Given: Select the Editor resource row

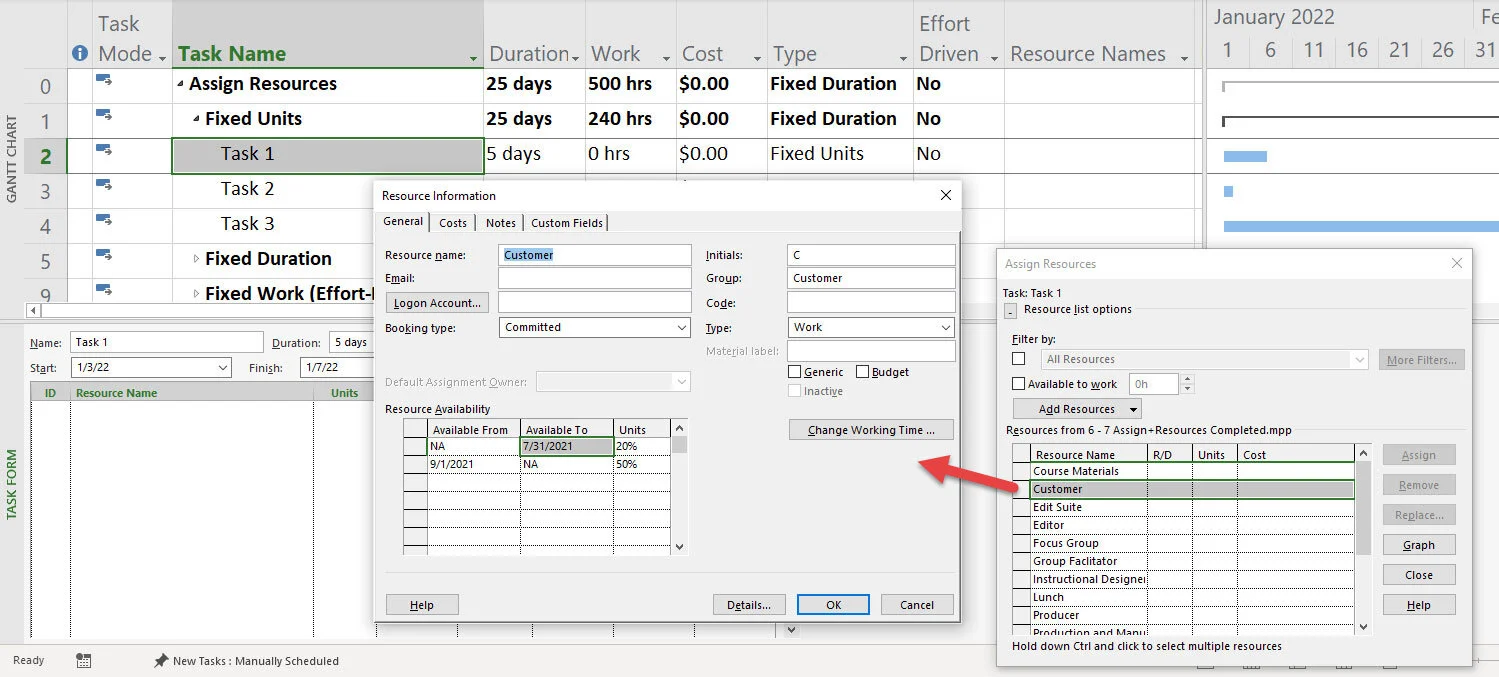Looking at the screenshot, I should tap(1192, 525).
